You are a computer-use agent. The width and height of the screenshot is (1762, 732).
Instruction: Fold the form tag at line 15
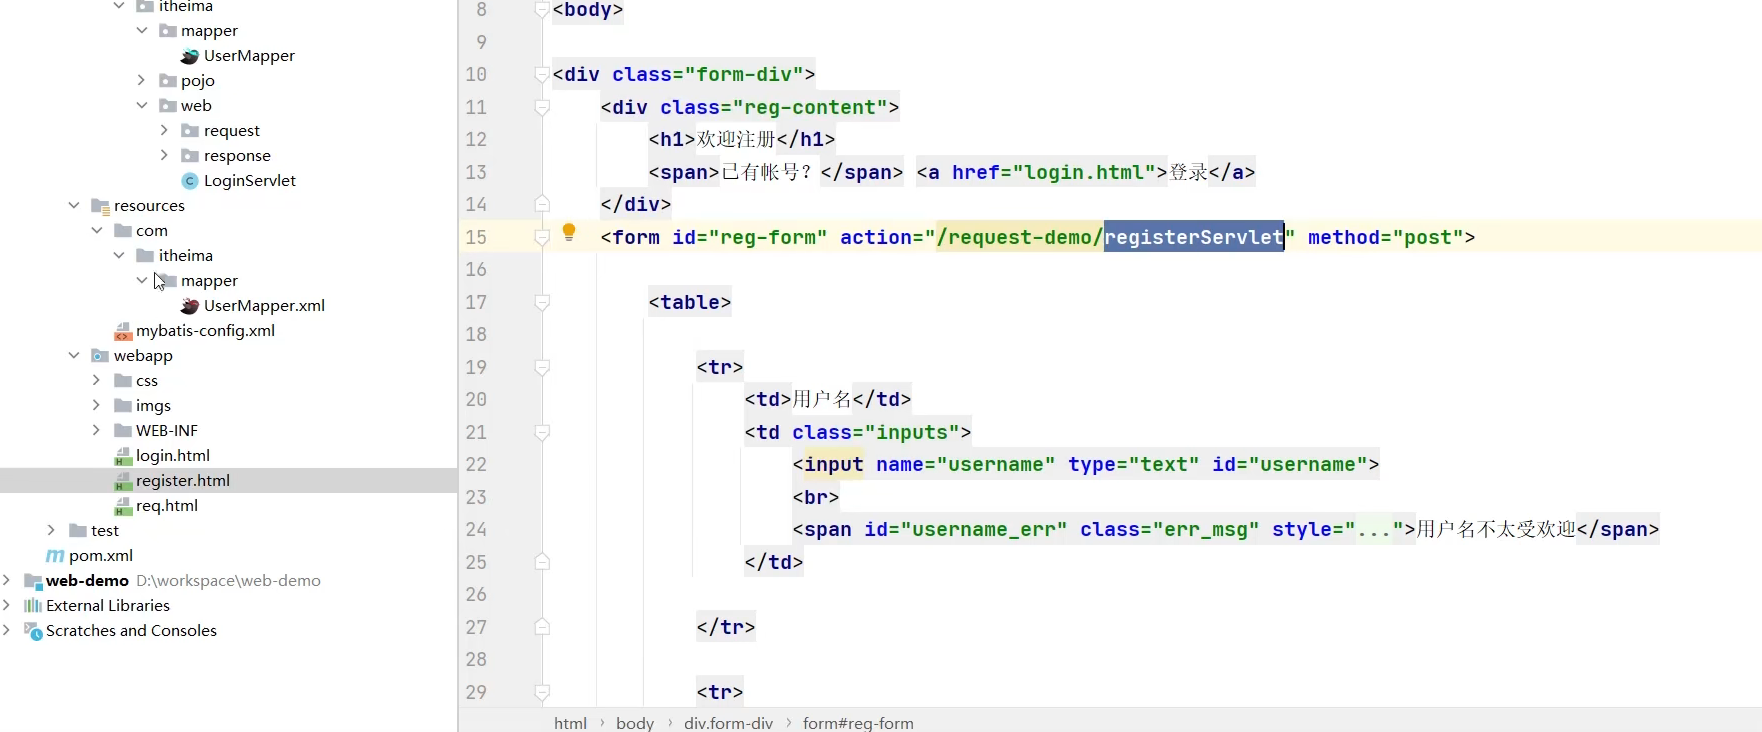tap(542, 238)
